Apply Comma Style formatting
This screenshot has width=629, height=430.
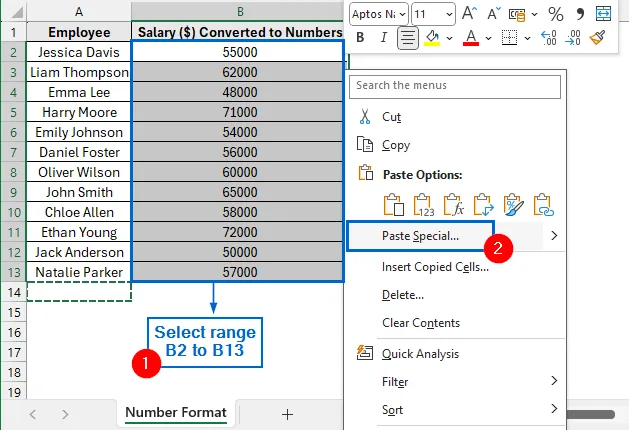pos(580,14)
